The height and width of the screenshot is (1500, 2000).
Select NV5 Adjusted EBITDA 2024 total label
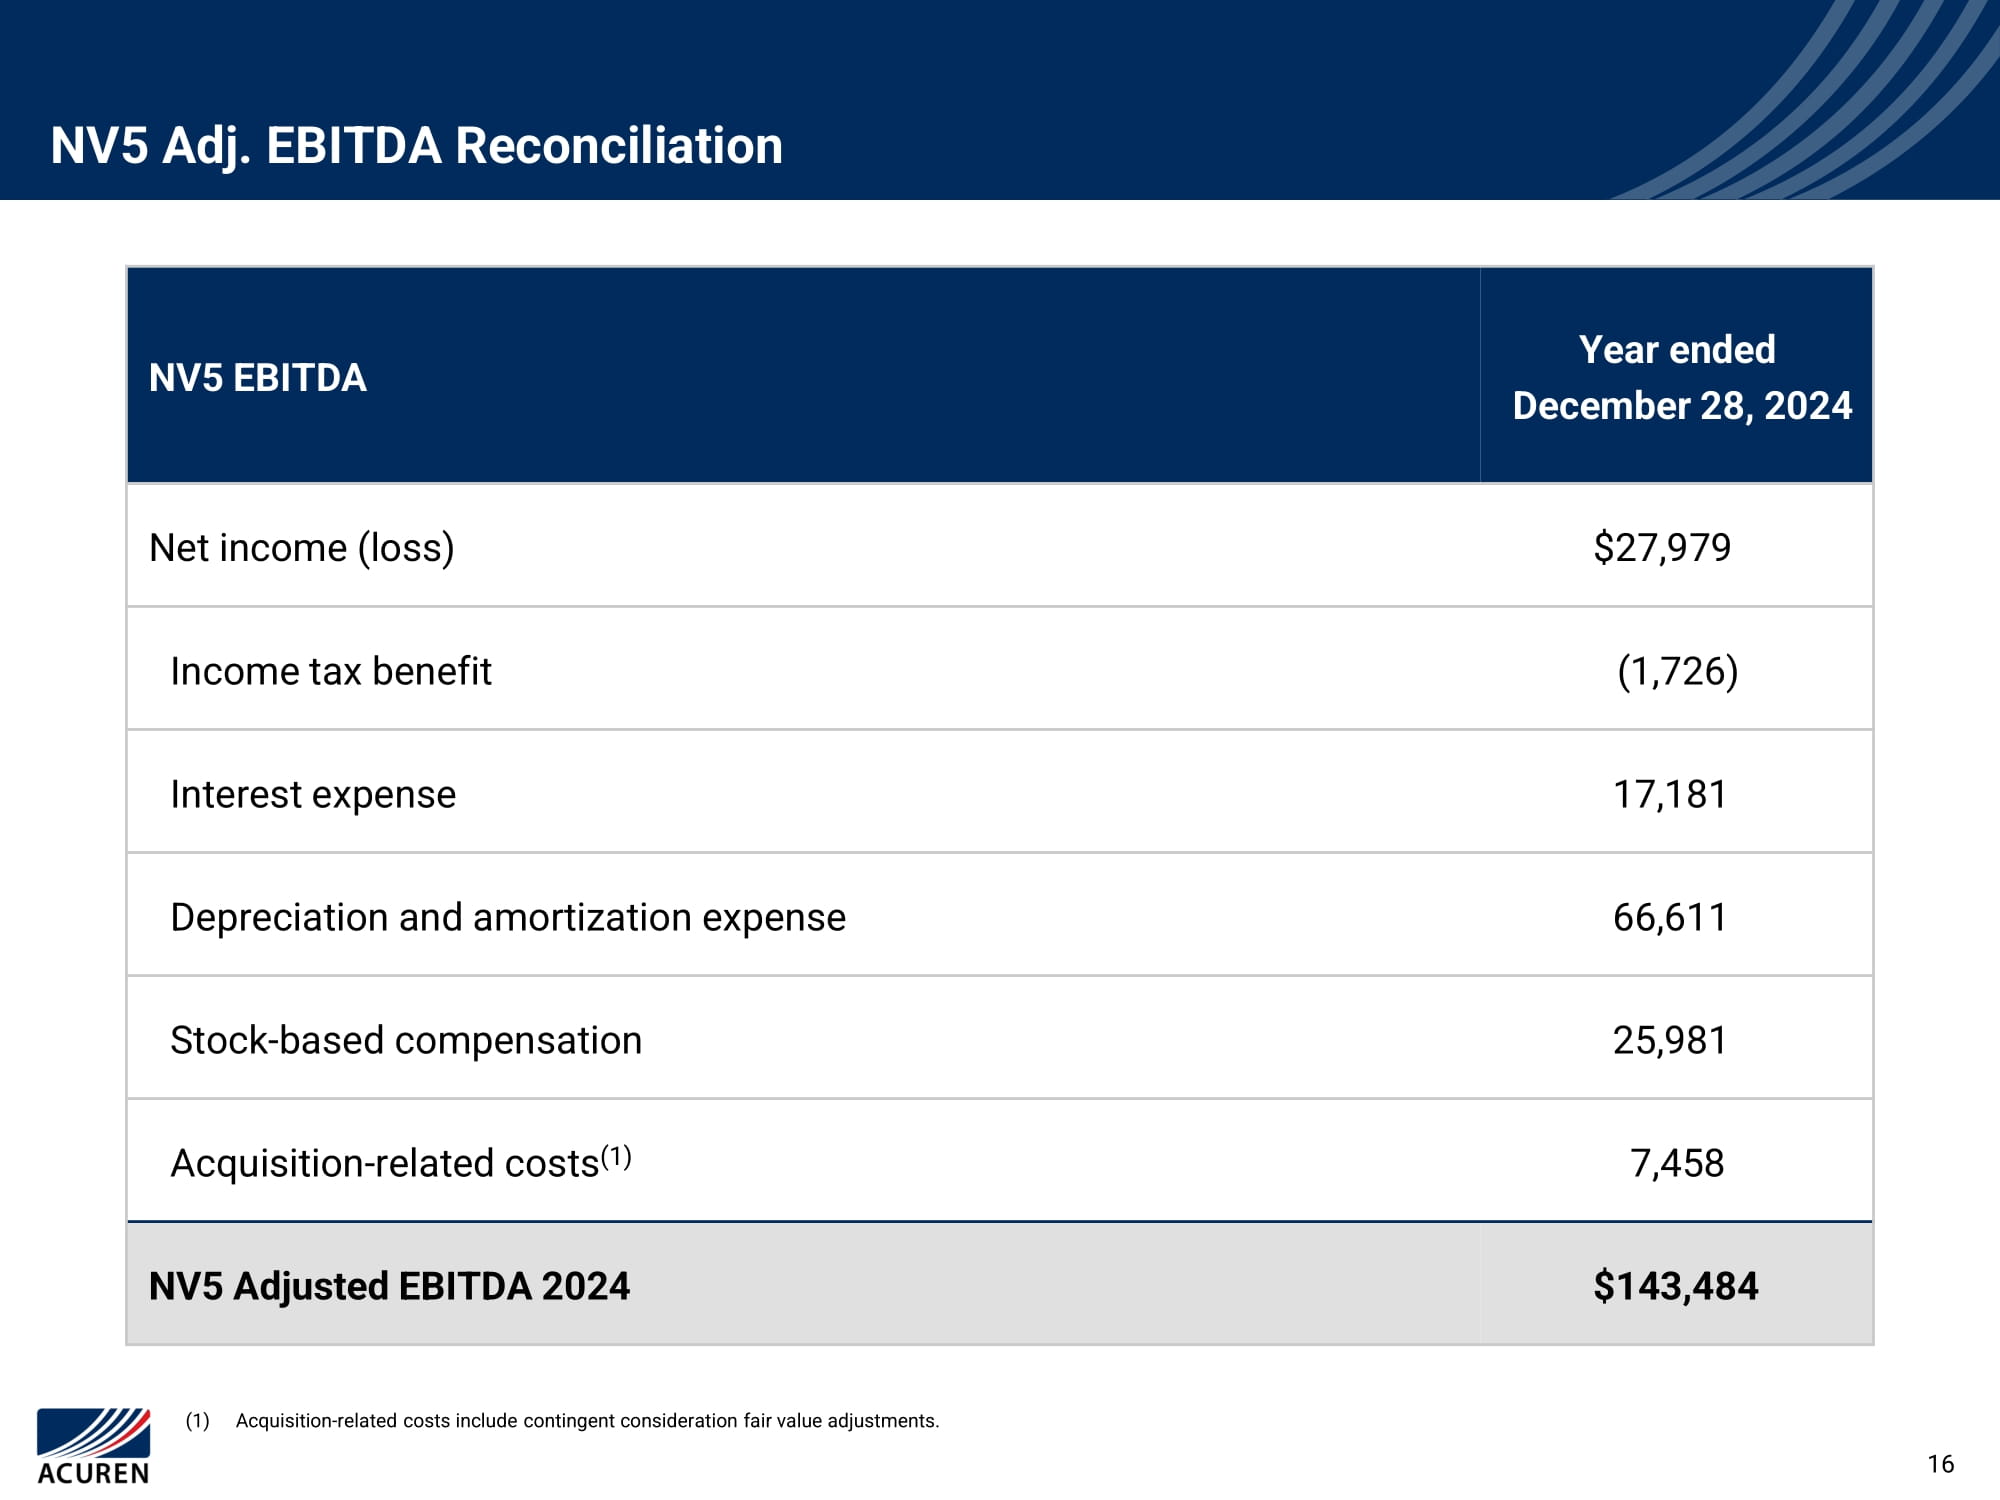coord(389,1286)
